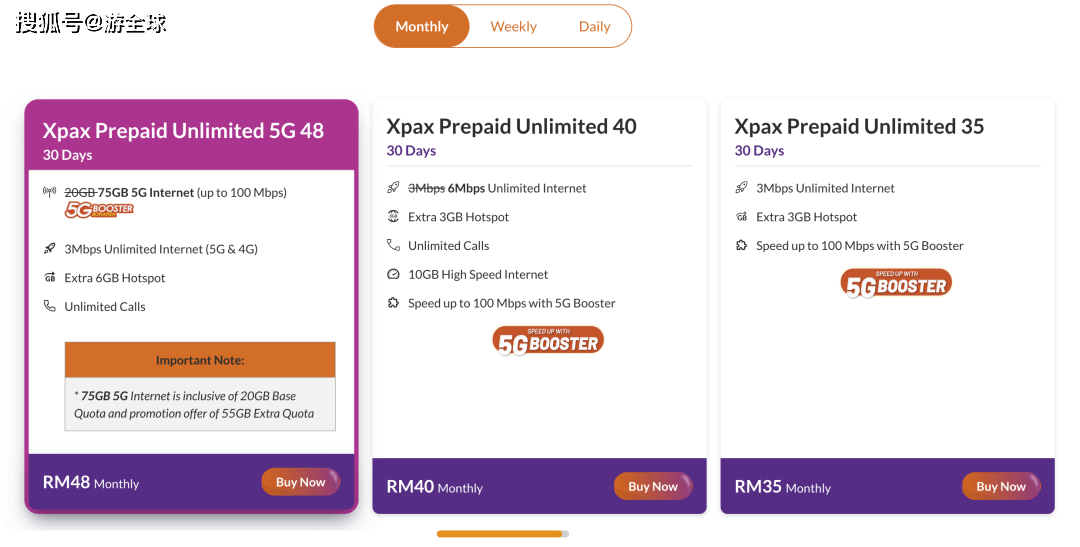Click the Extra 6GB Hotspot icon
Screen dimensions: 1080x547
50,278
